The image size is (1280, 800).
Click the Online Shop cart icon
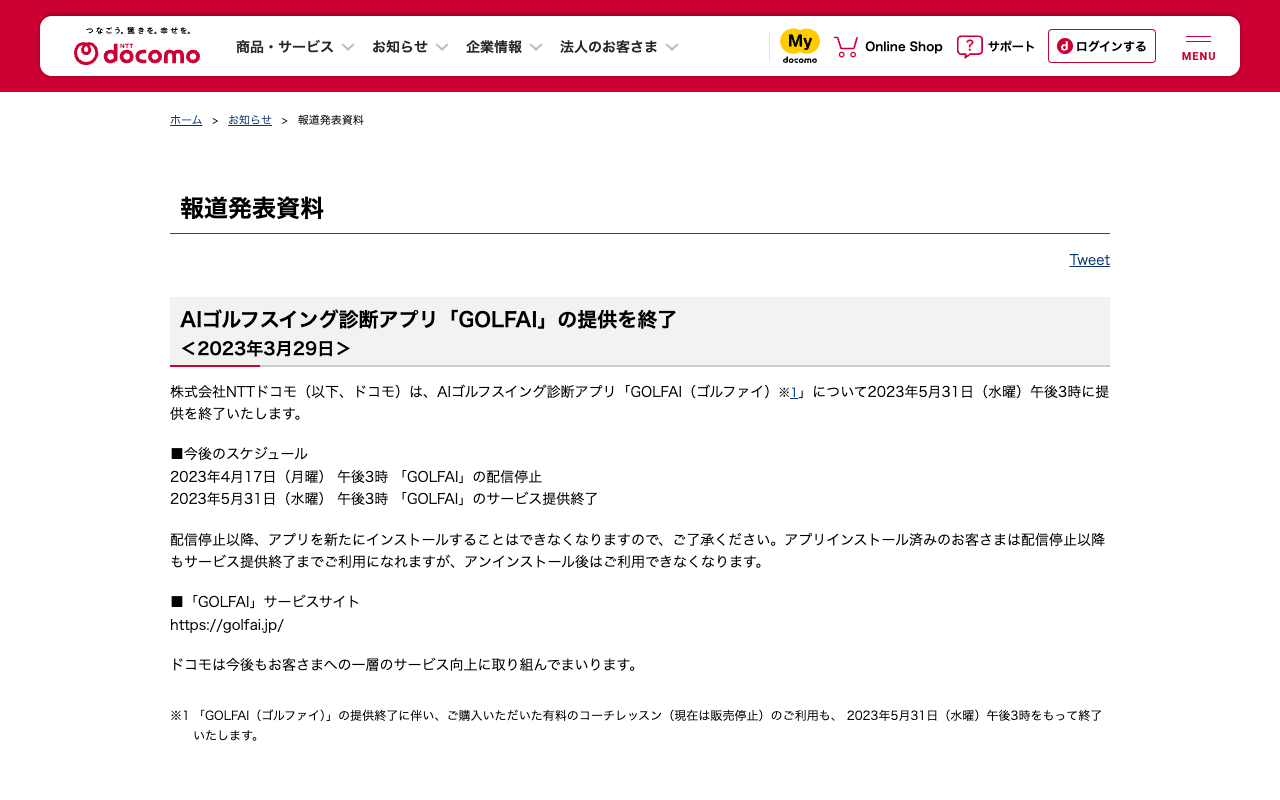coord(846,46)
